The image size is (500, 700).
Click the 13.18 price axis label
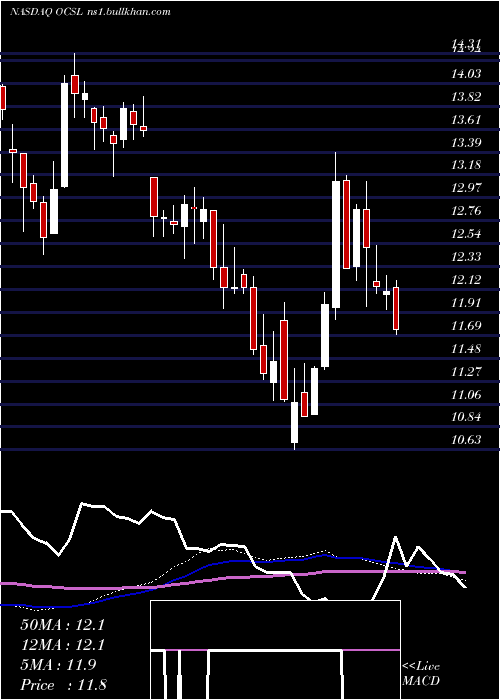tap(466, 165)
